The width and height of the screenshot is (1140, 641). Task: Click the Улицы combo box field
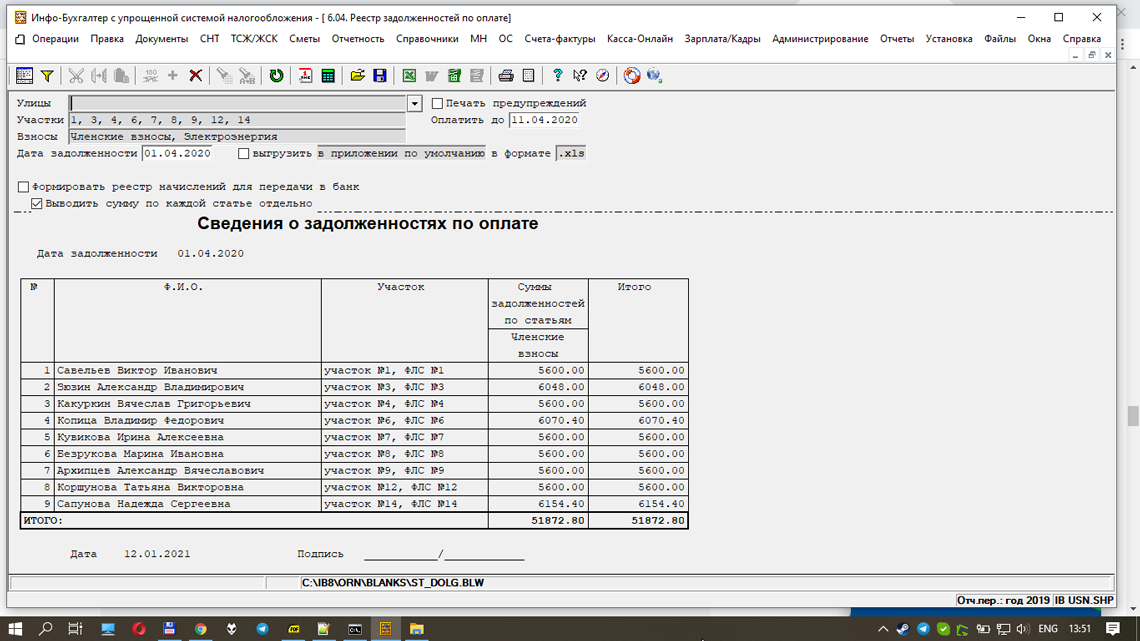(238, 103)
